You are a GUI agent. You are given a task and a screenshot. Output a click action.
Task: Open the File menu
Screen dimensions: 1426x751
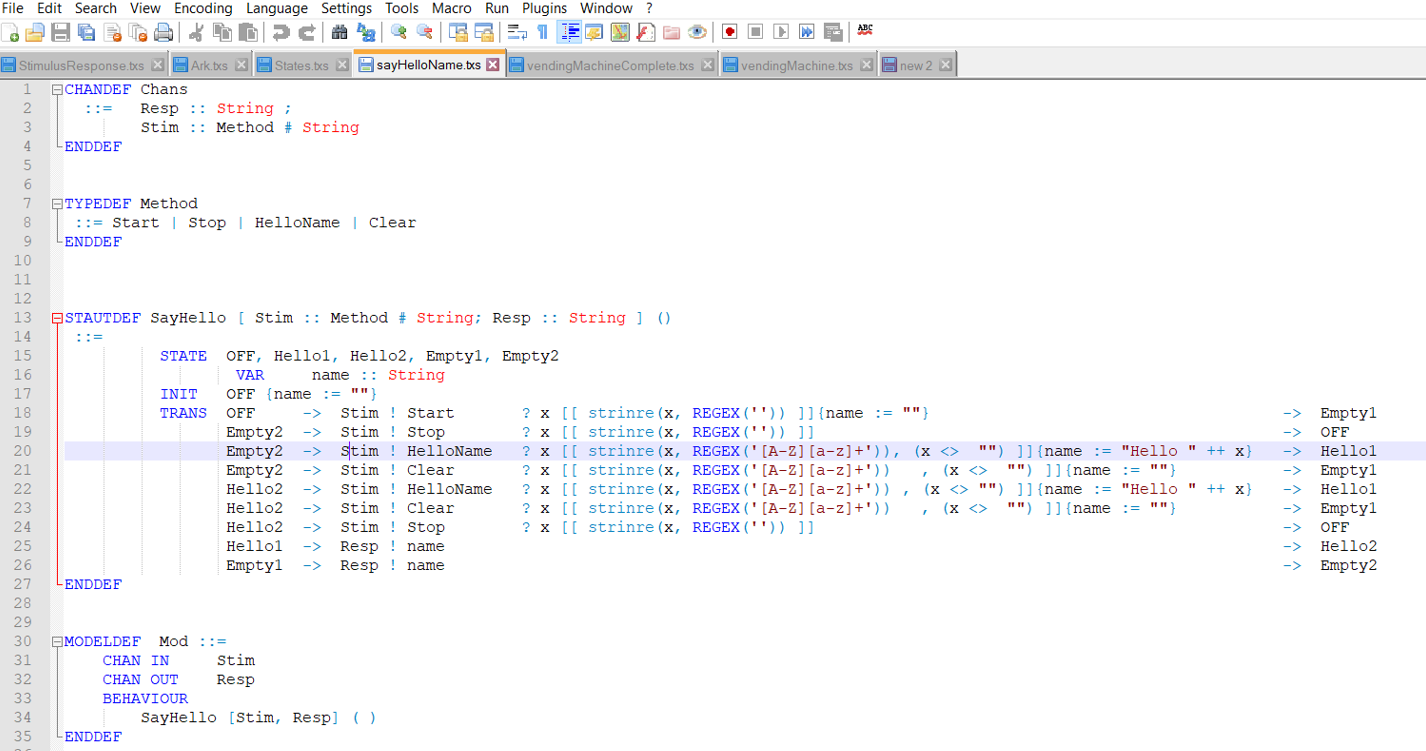[x=13, y=8]
